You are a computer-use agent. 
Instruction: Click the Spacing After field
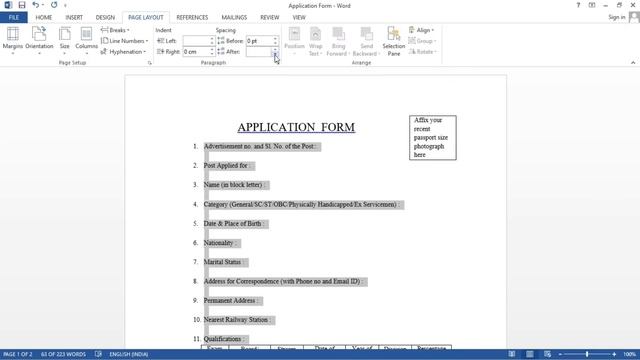pyautogui.click(x=259, y=52)
